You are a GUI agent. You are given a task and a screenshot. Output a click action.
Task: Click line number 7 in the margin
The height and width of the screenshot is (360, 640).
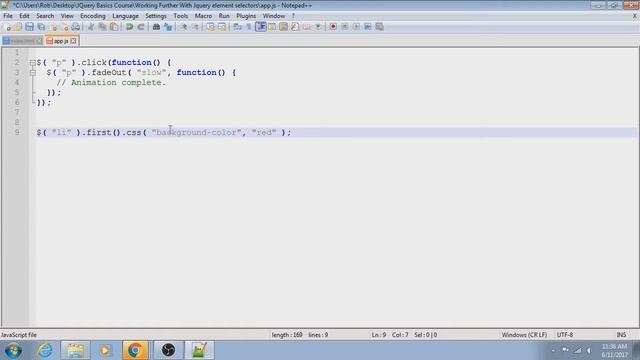17,112
